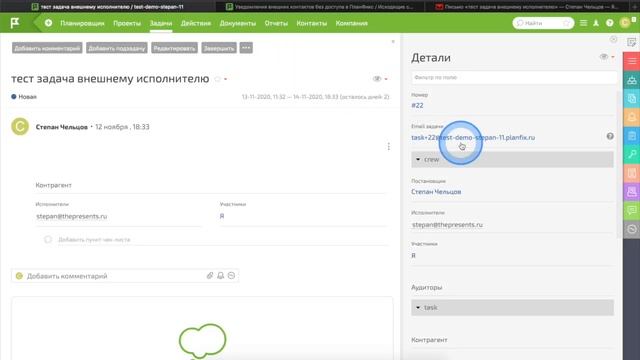Click the Новая status label
This screenshot has height=360, width=640.
click(x=27, y=97)
